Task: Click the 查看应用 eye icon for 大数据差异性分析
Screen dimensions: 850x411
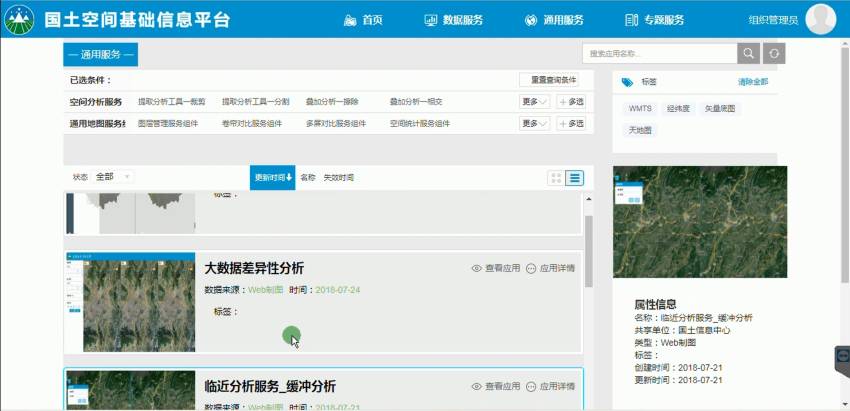Action: 477,268
